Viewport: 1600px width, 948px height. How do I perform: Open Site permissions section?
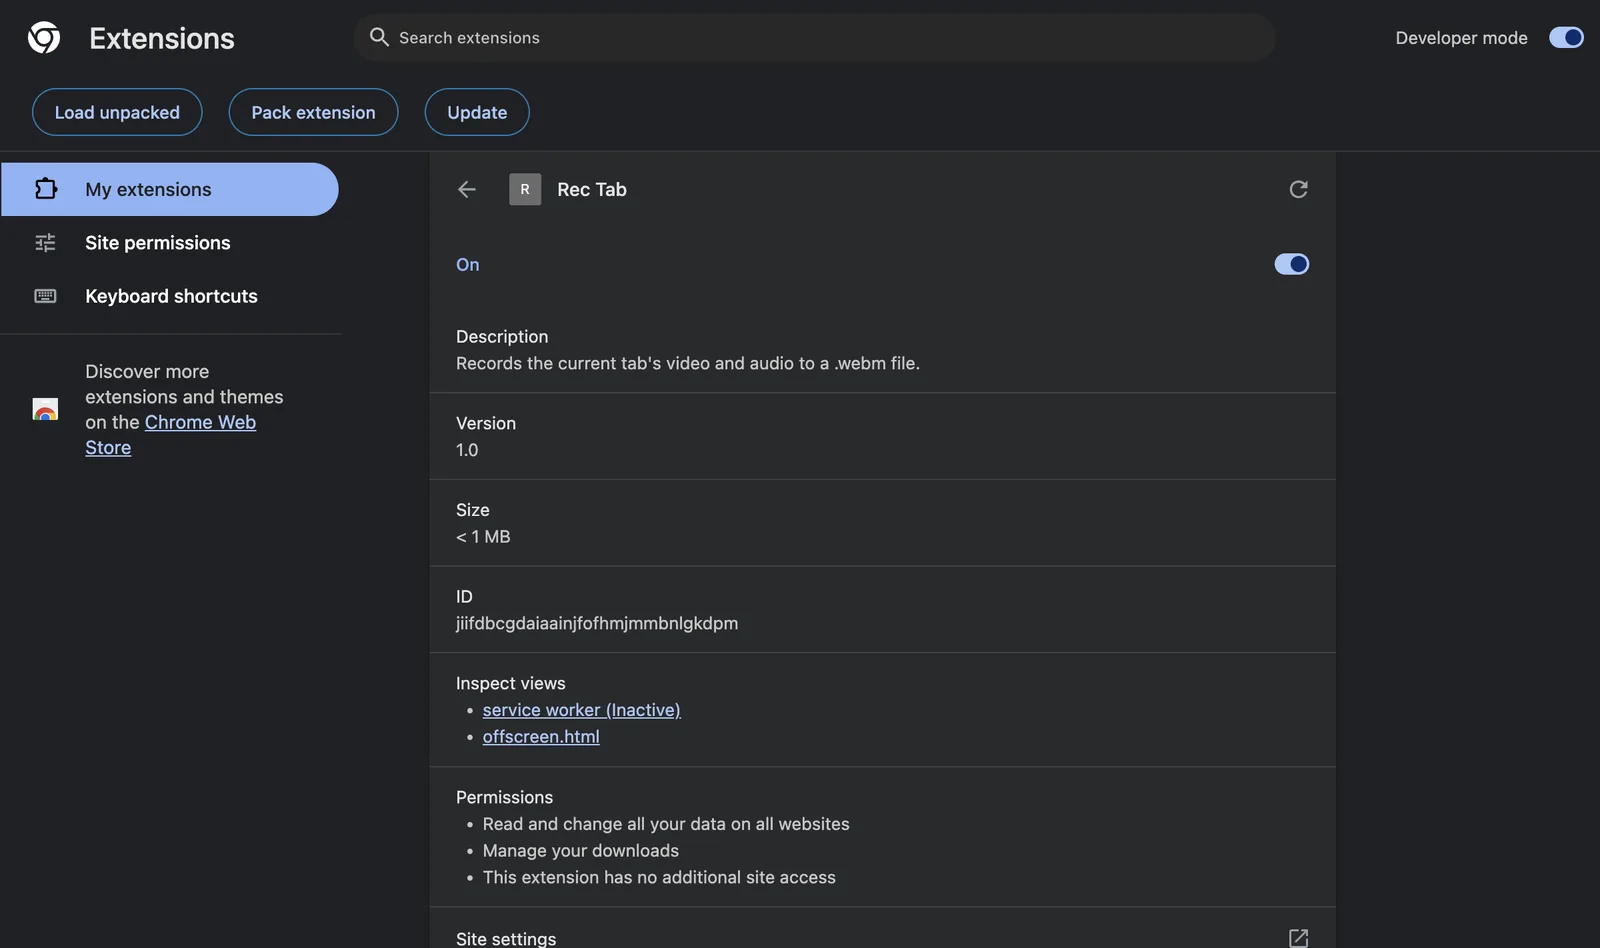[x=170, y=242]
